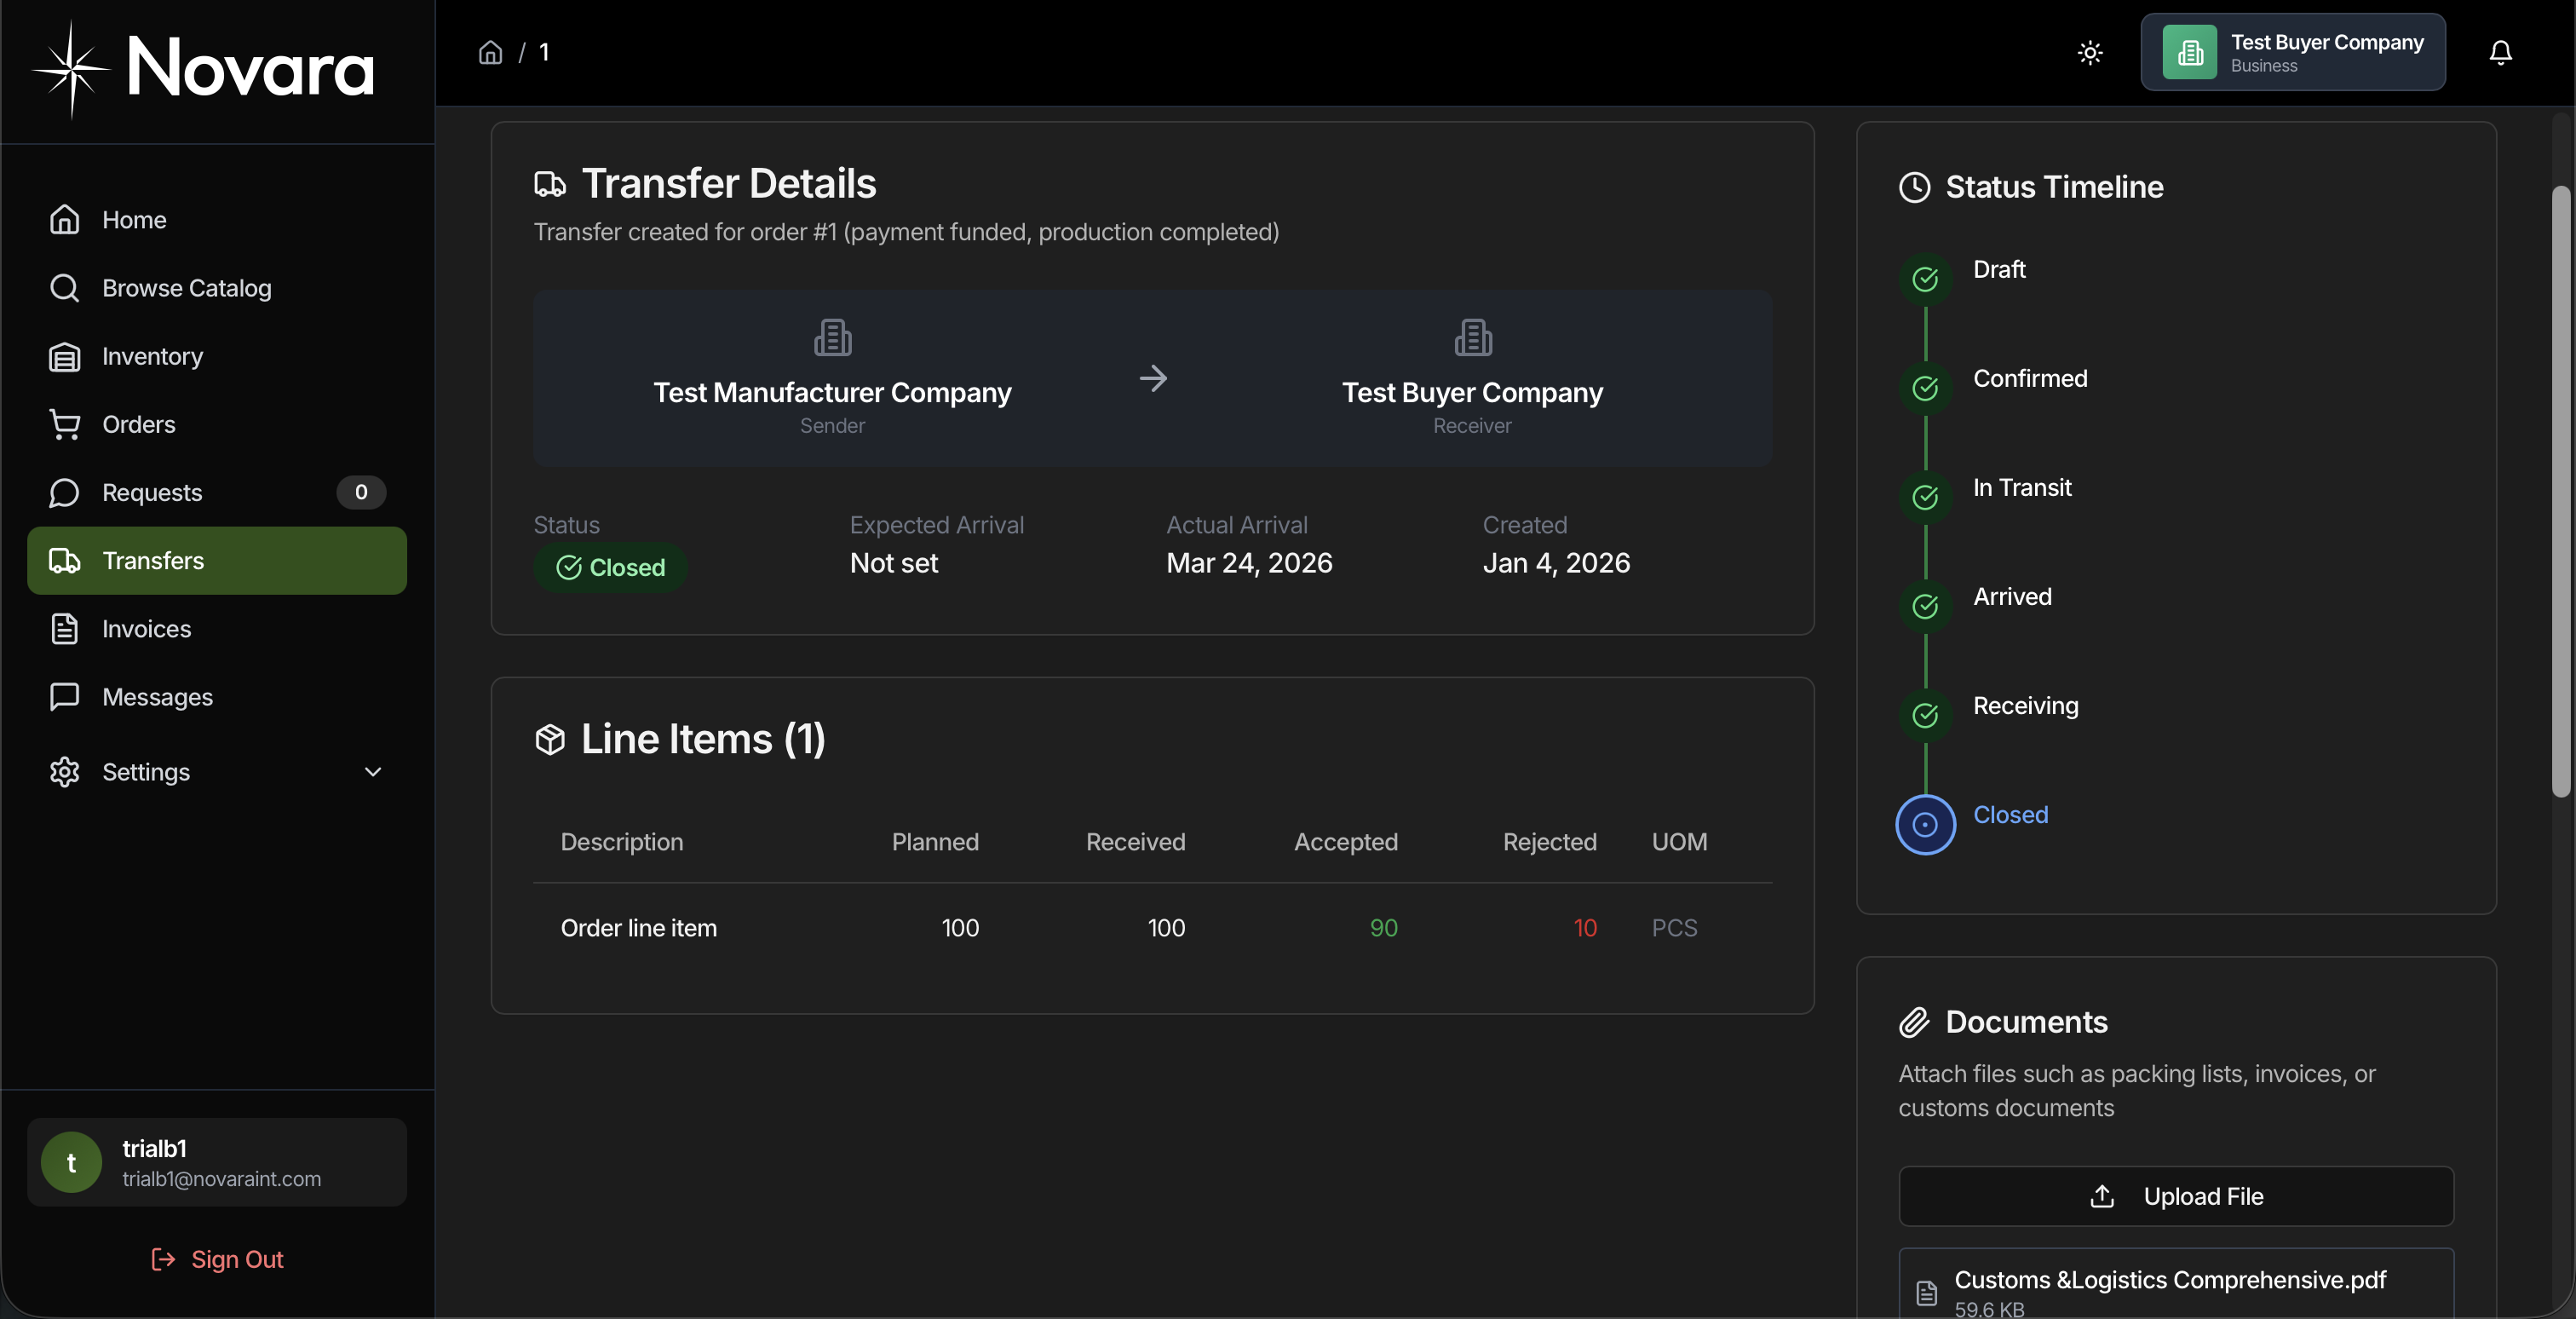The width and height of the screenshot is (2576, 1319).
Task: Select the In Transit timeline marker
Action: click(x=1925, y=497)
